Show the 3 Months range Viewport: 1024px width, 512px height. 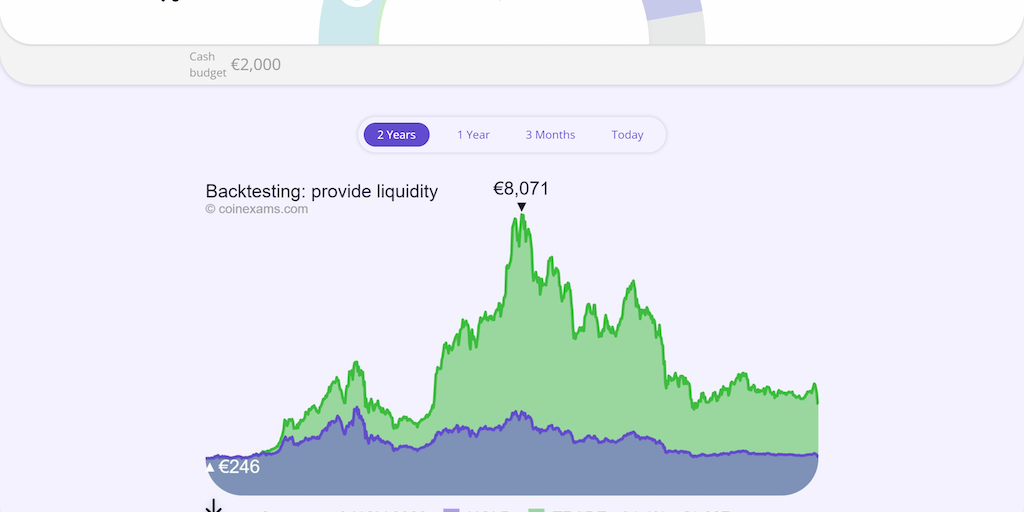tap(550, 135)
